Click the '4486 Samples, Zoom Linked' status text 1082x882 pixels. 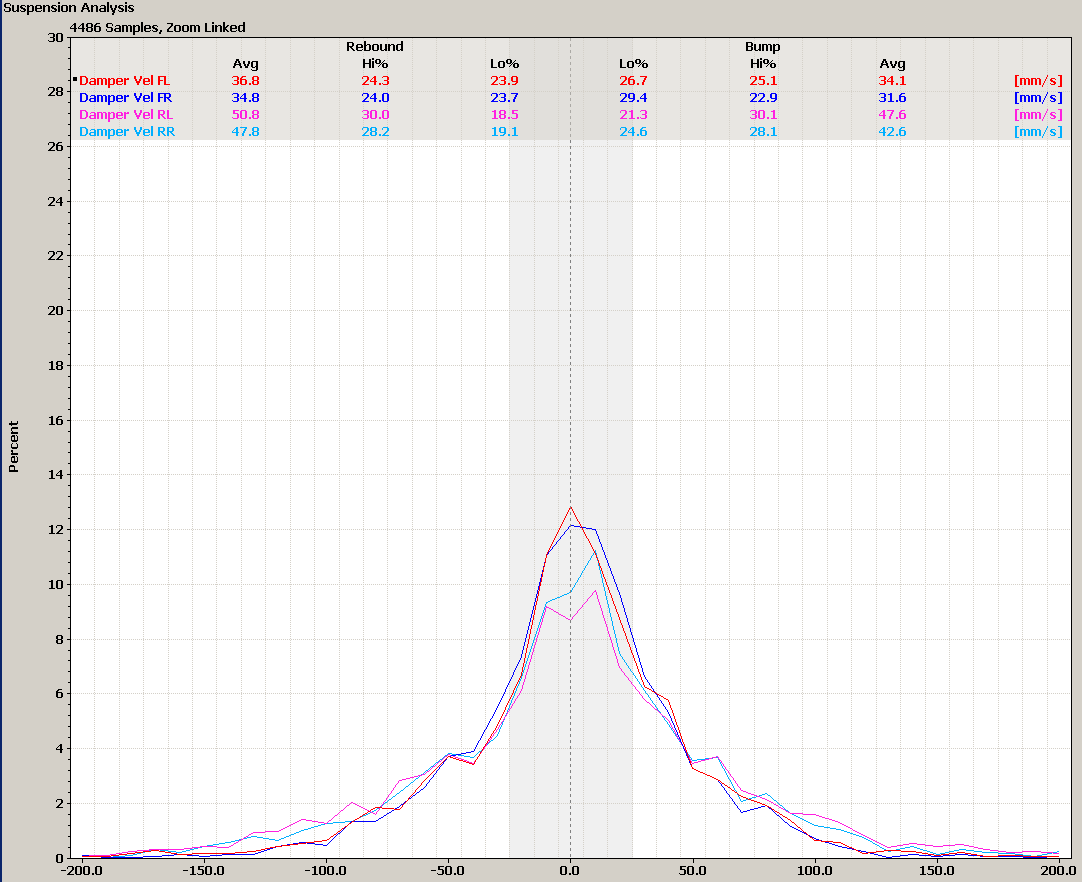157,28
